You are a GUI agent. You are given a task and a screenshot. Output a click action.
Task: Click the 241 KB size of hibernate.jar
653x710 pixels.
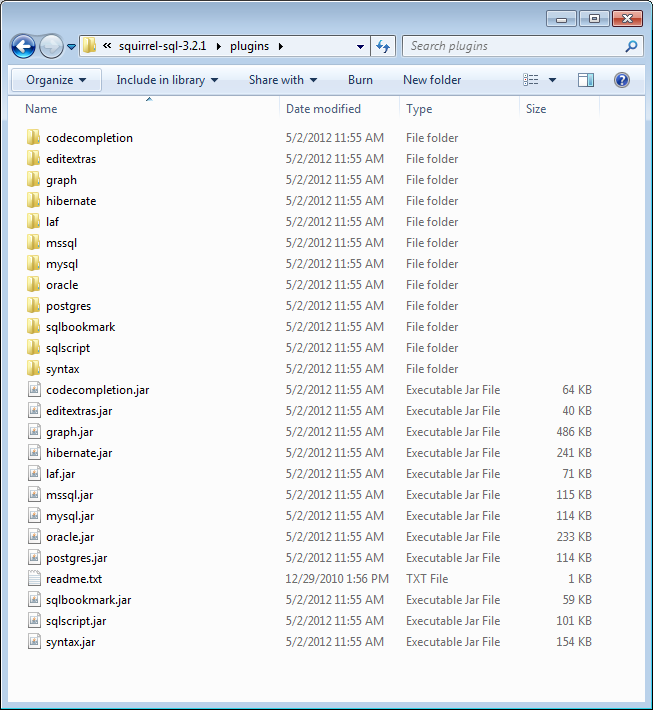pos(574,453)
